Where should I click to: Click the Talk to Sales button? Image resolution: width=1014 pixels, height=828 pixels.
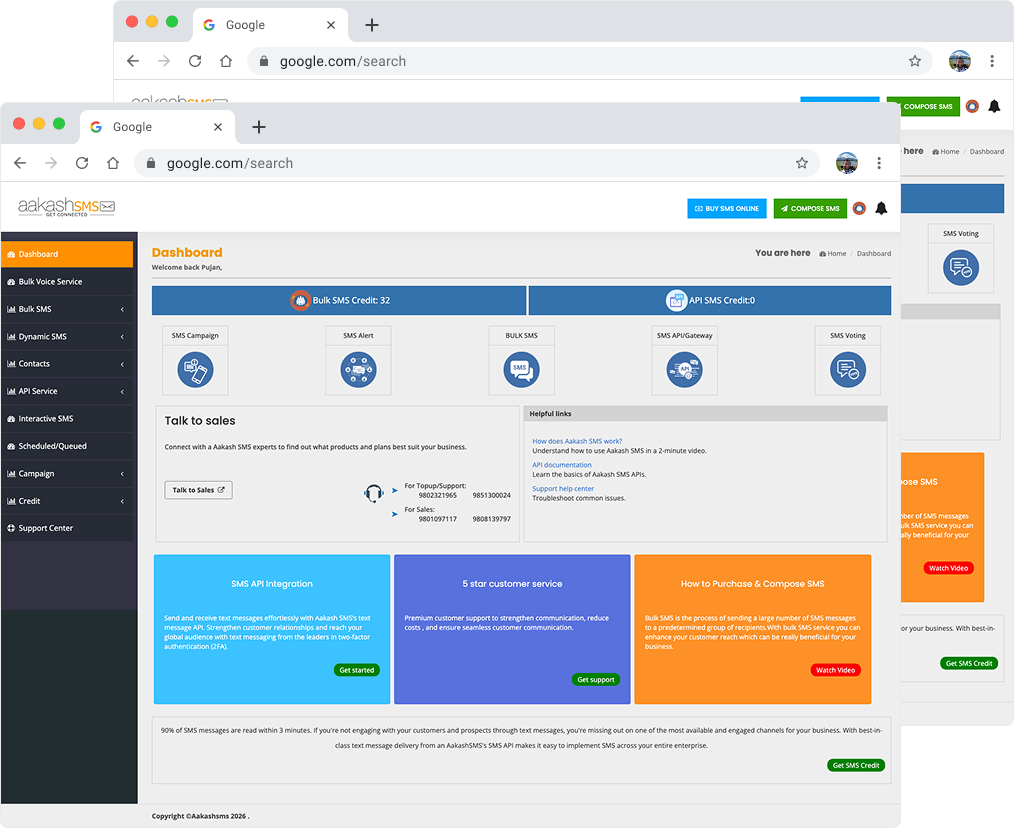coord(198,490)
